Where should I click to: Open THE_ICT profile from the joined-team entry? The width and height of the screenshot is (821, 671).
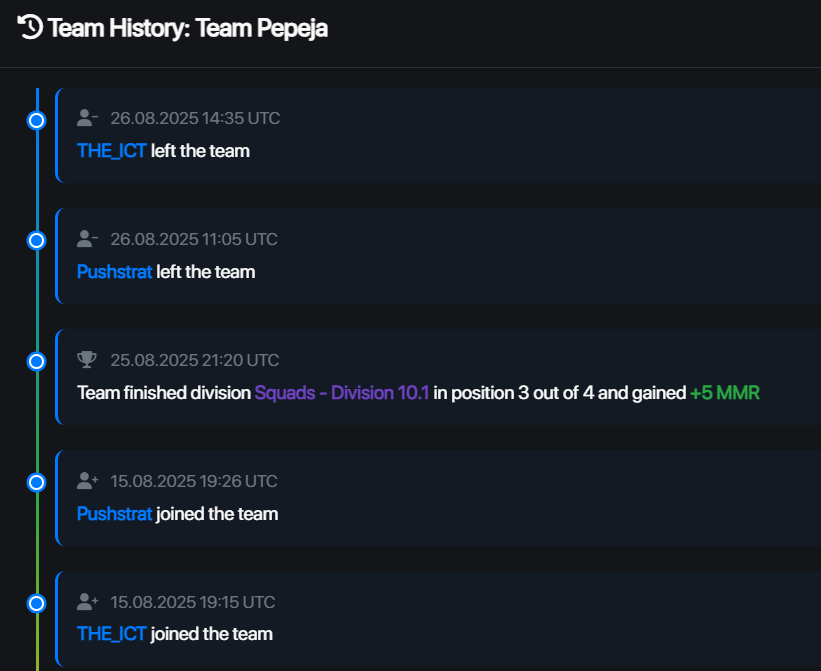point(112,634)
